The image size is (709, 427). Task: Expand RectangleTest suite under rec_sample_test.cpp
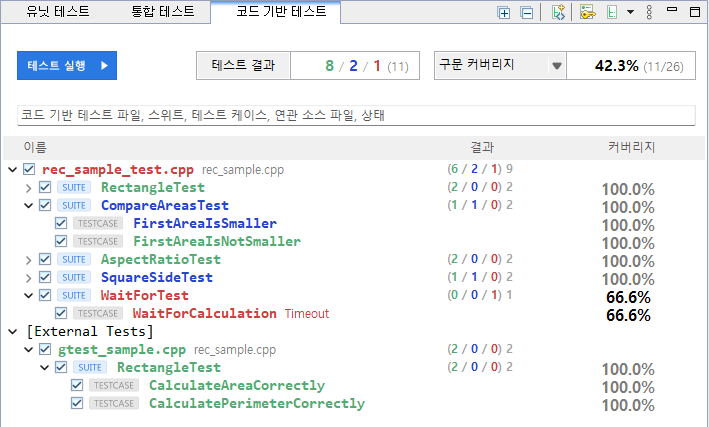pos(28,188)
